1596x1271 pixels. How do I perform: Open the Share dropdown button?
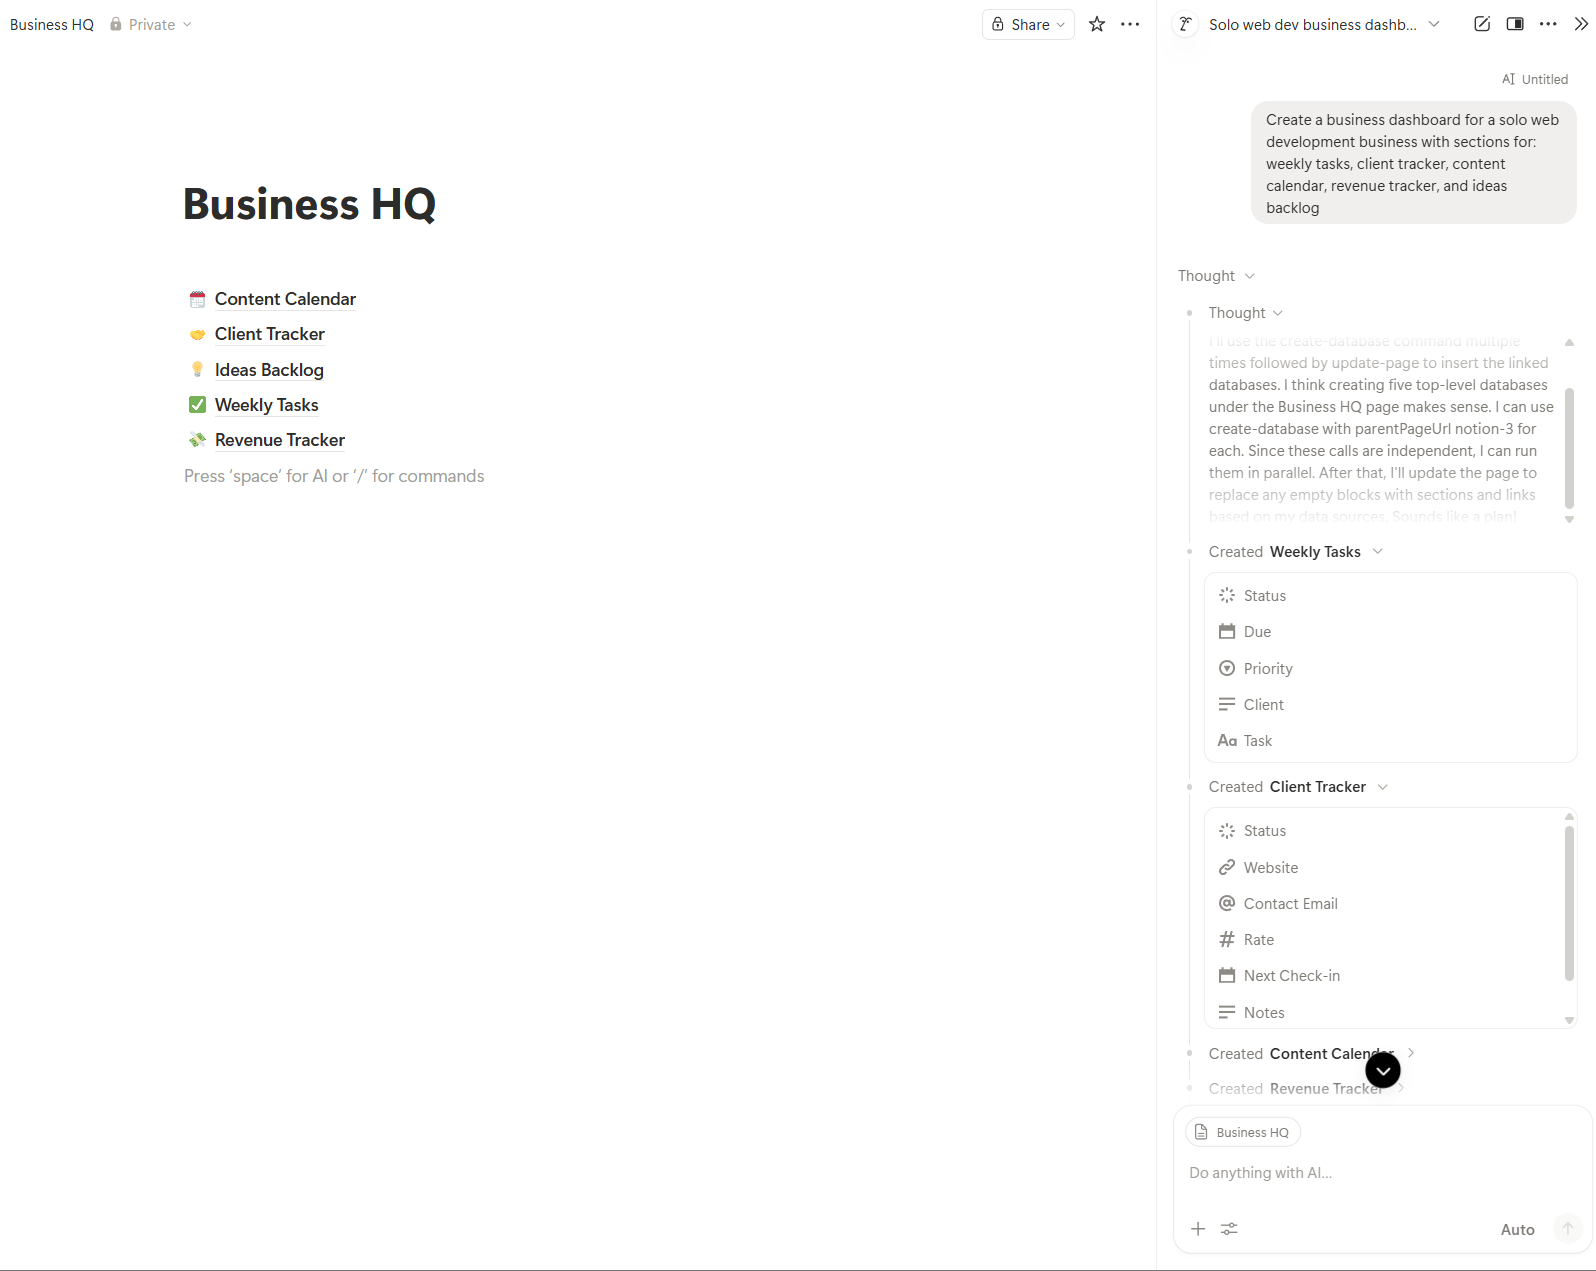1028,24
